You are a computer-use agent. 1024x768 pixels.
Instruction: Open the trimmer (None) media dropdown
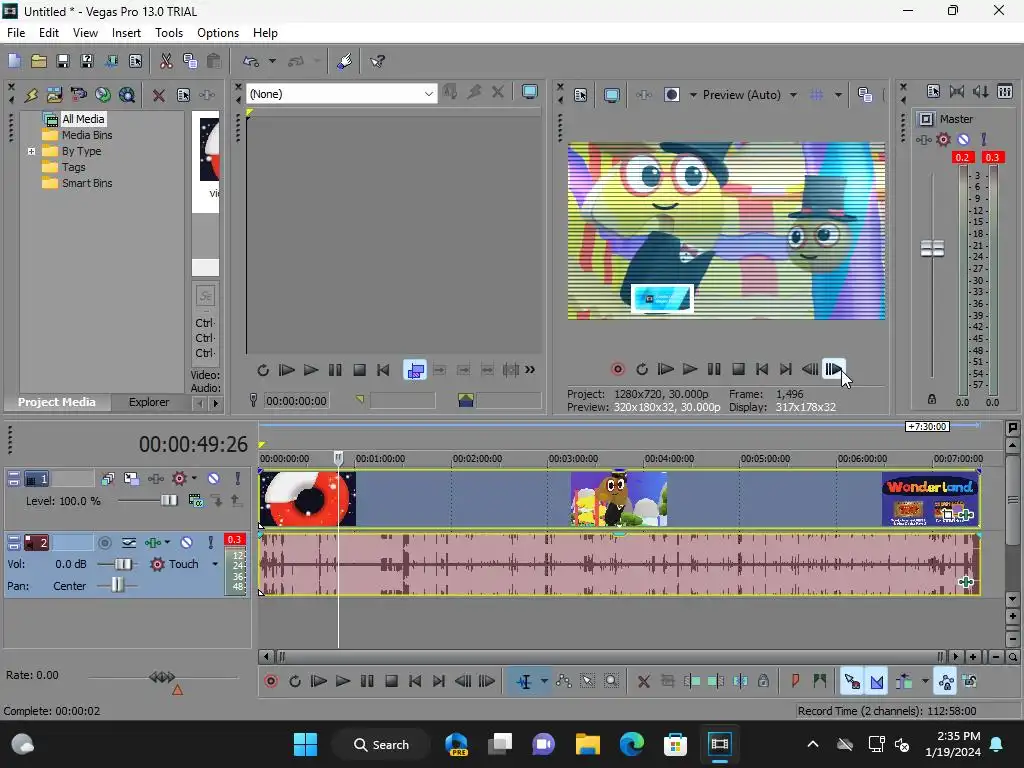[428, 94]
